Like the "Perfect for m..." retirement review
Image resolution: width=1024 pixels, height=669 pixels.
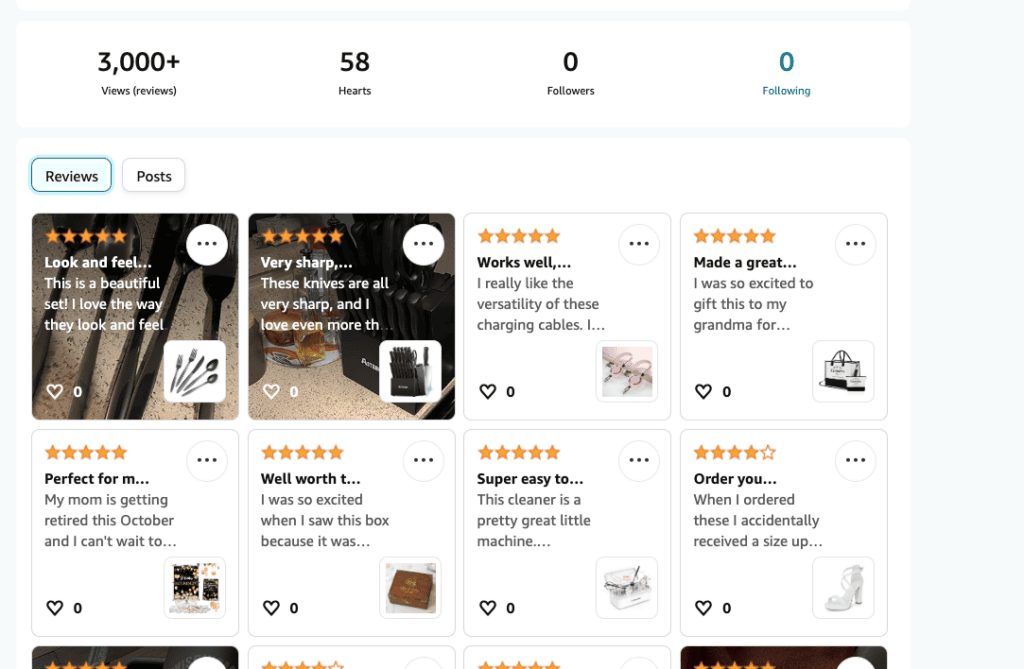click(55, 608)
